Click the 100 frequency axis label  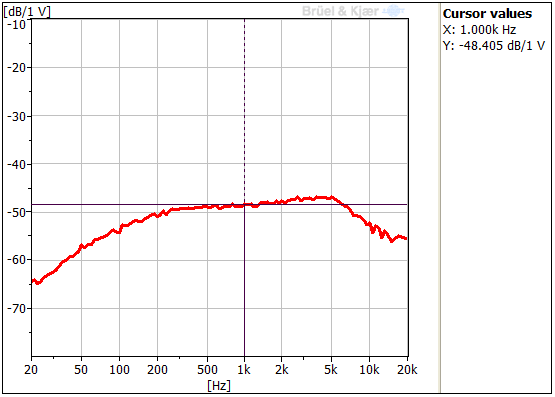pos(119,370)
